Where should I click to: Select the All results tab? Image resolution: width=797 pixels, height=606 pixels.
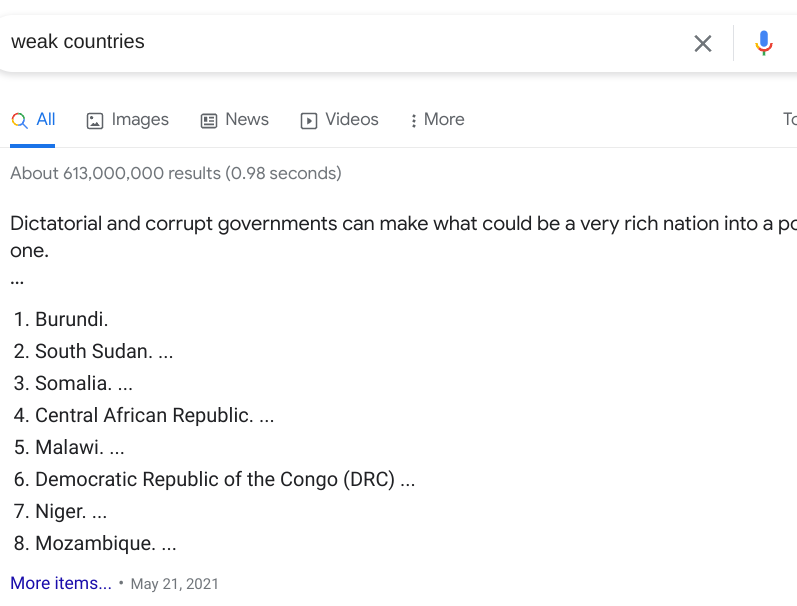pos(33,119)
